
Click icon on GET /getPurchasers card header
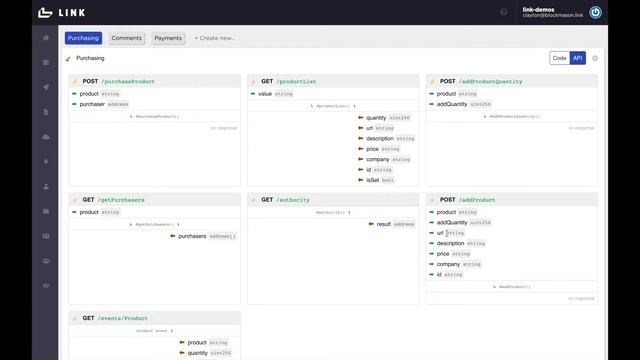(x=75, y=200)
